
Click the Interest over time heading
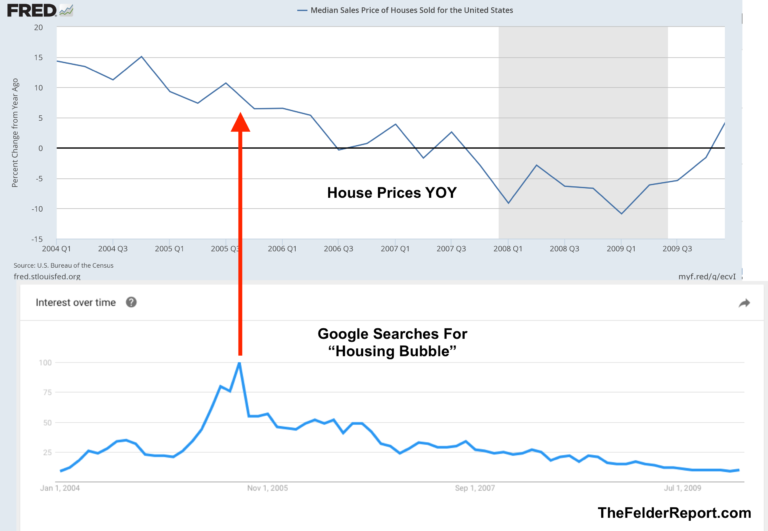(x=75, y=303)
